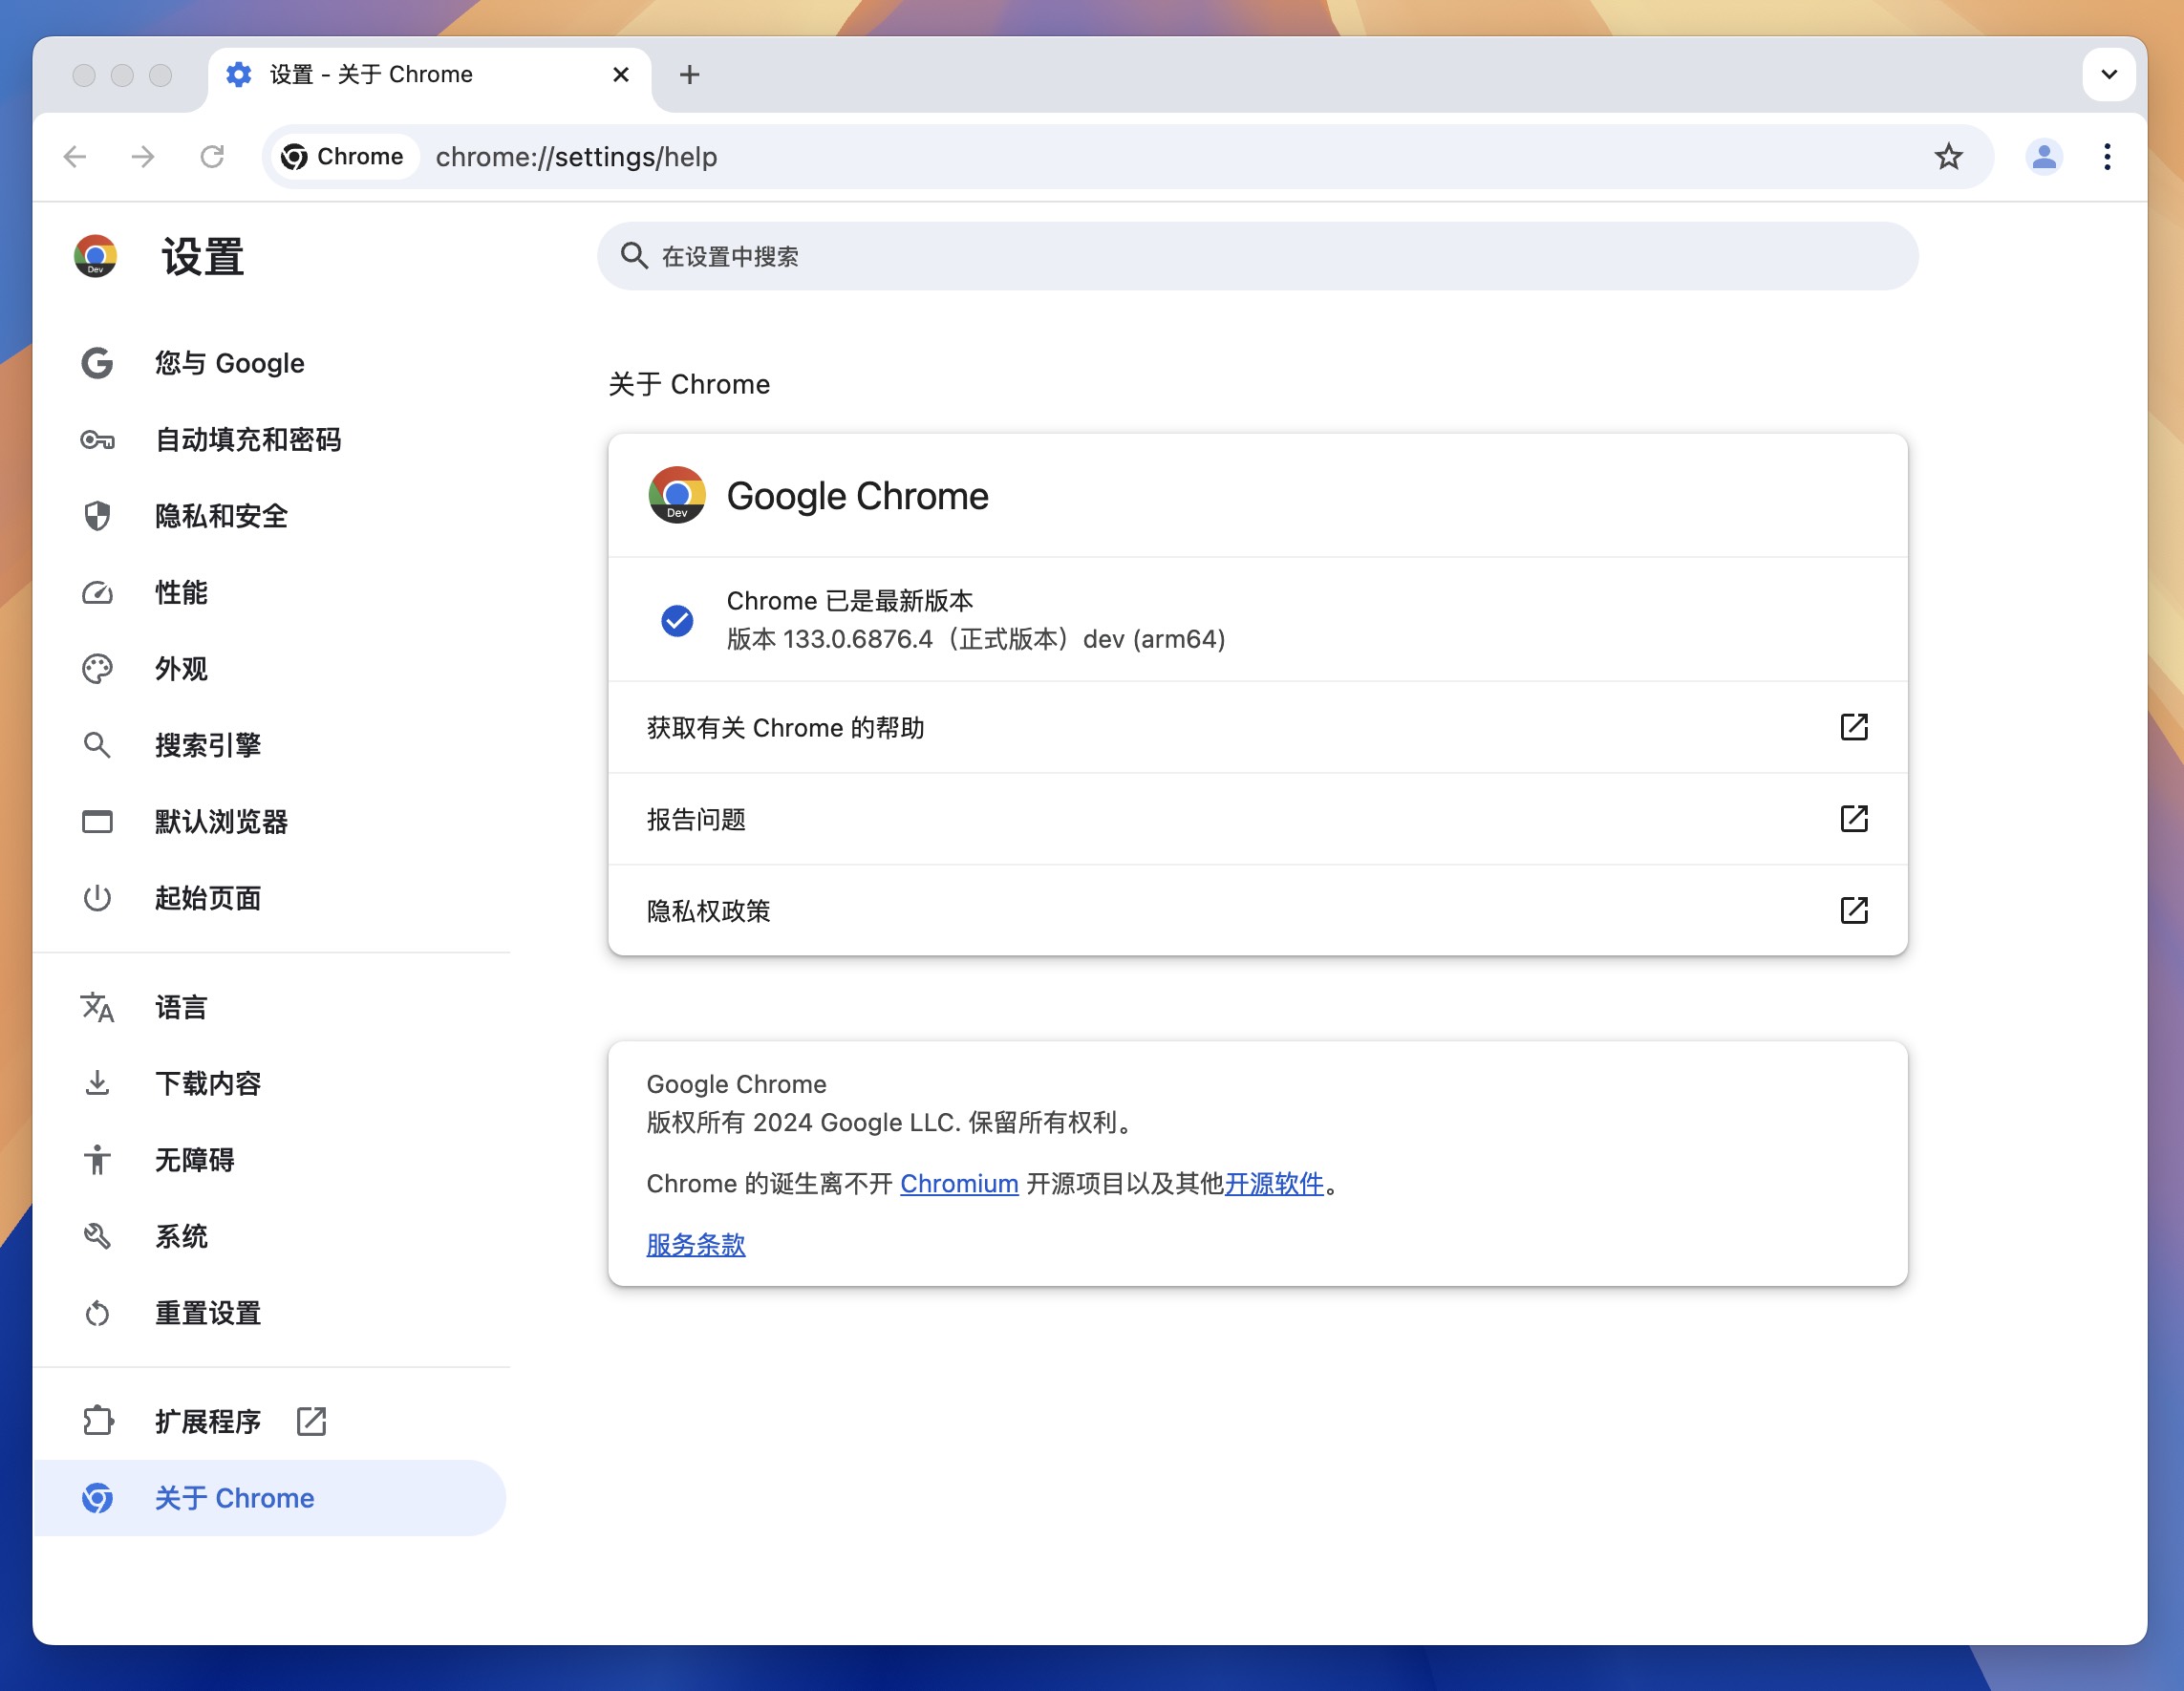Click the palette appearance icon
2184x1691 pixels.
[97, 669]
